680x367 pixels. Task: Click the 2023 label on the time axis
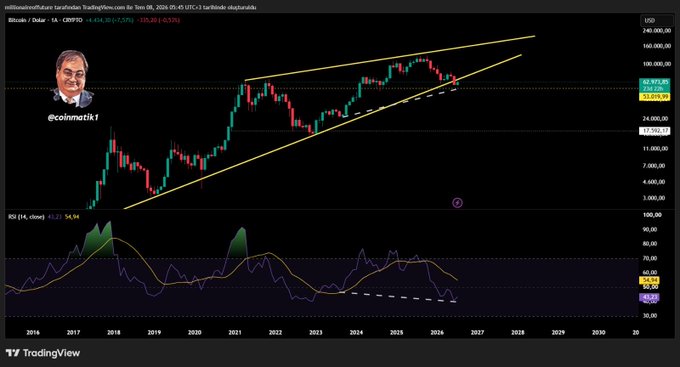click(316, 332)
